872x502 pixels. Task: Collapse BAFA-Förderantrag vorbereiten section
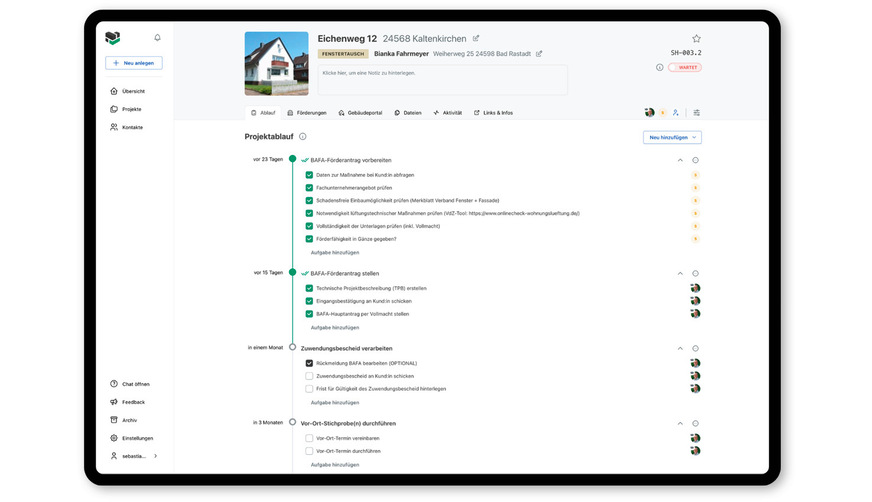pyautogui.click(x=680, y=160)
